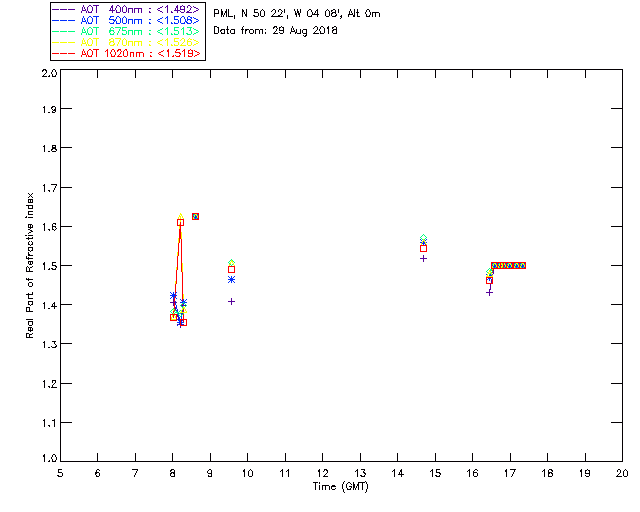
Task: Click the y-axis tick label 1.3
Action: click(x=49, y=344)
